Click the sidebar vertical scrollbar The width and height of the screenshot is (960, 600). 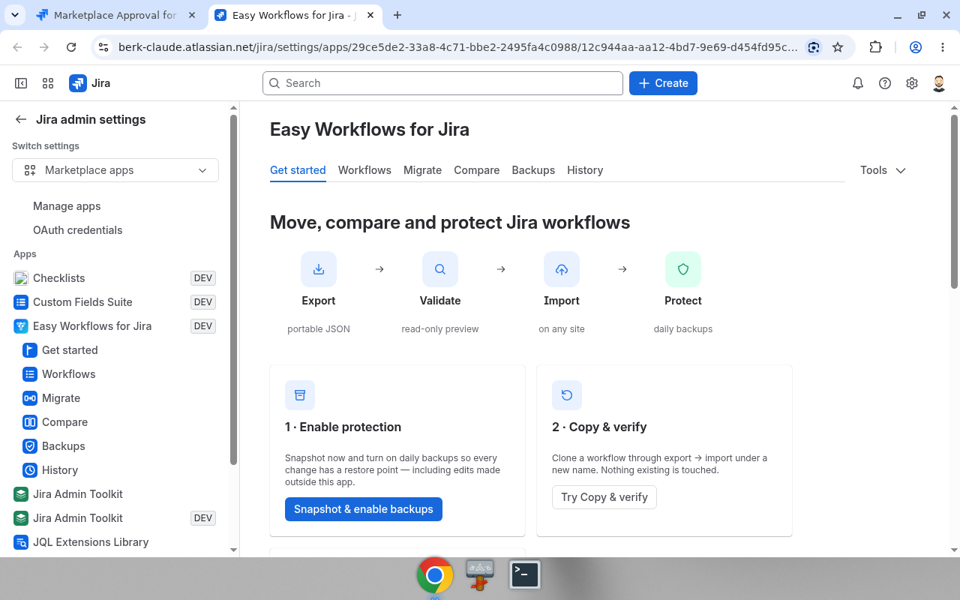pos(233,290)
